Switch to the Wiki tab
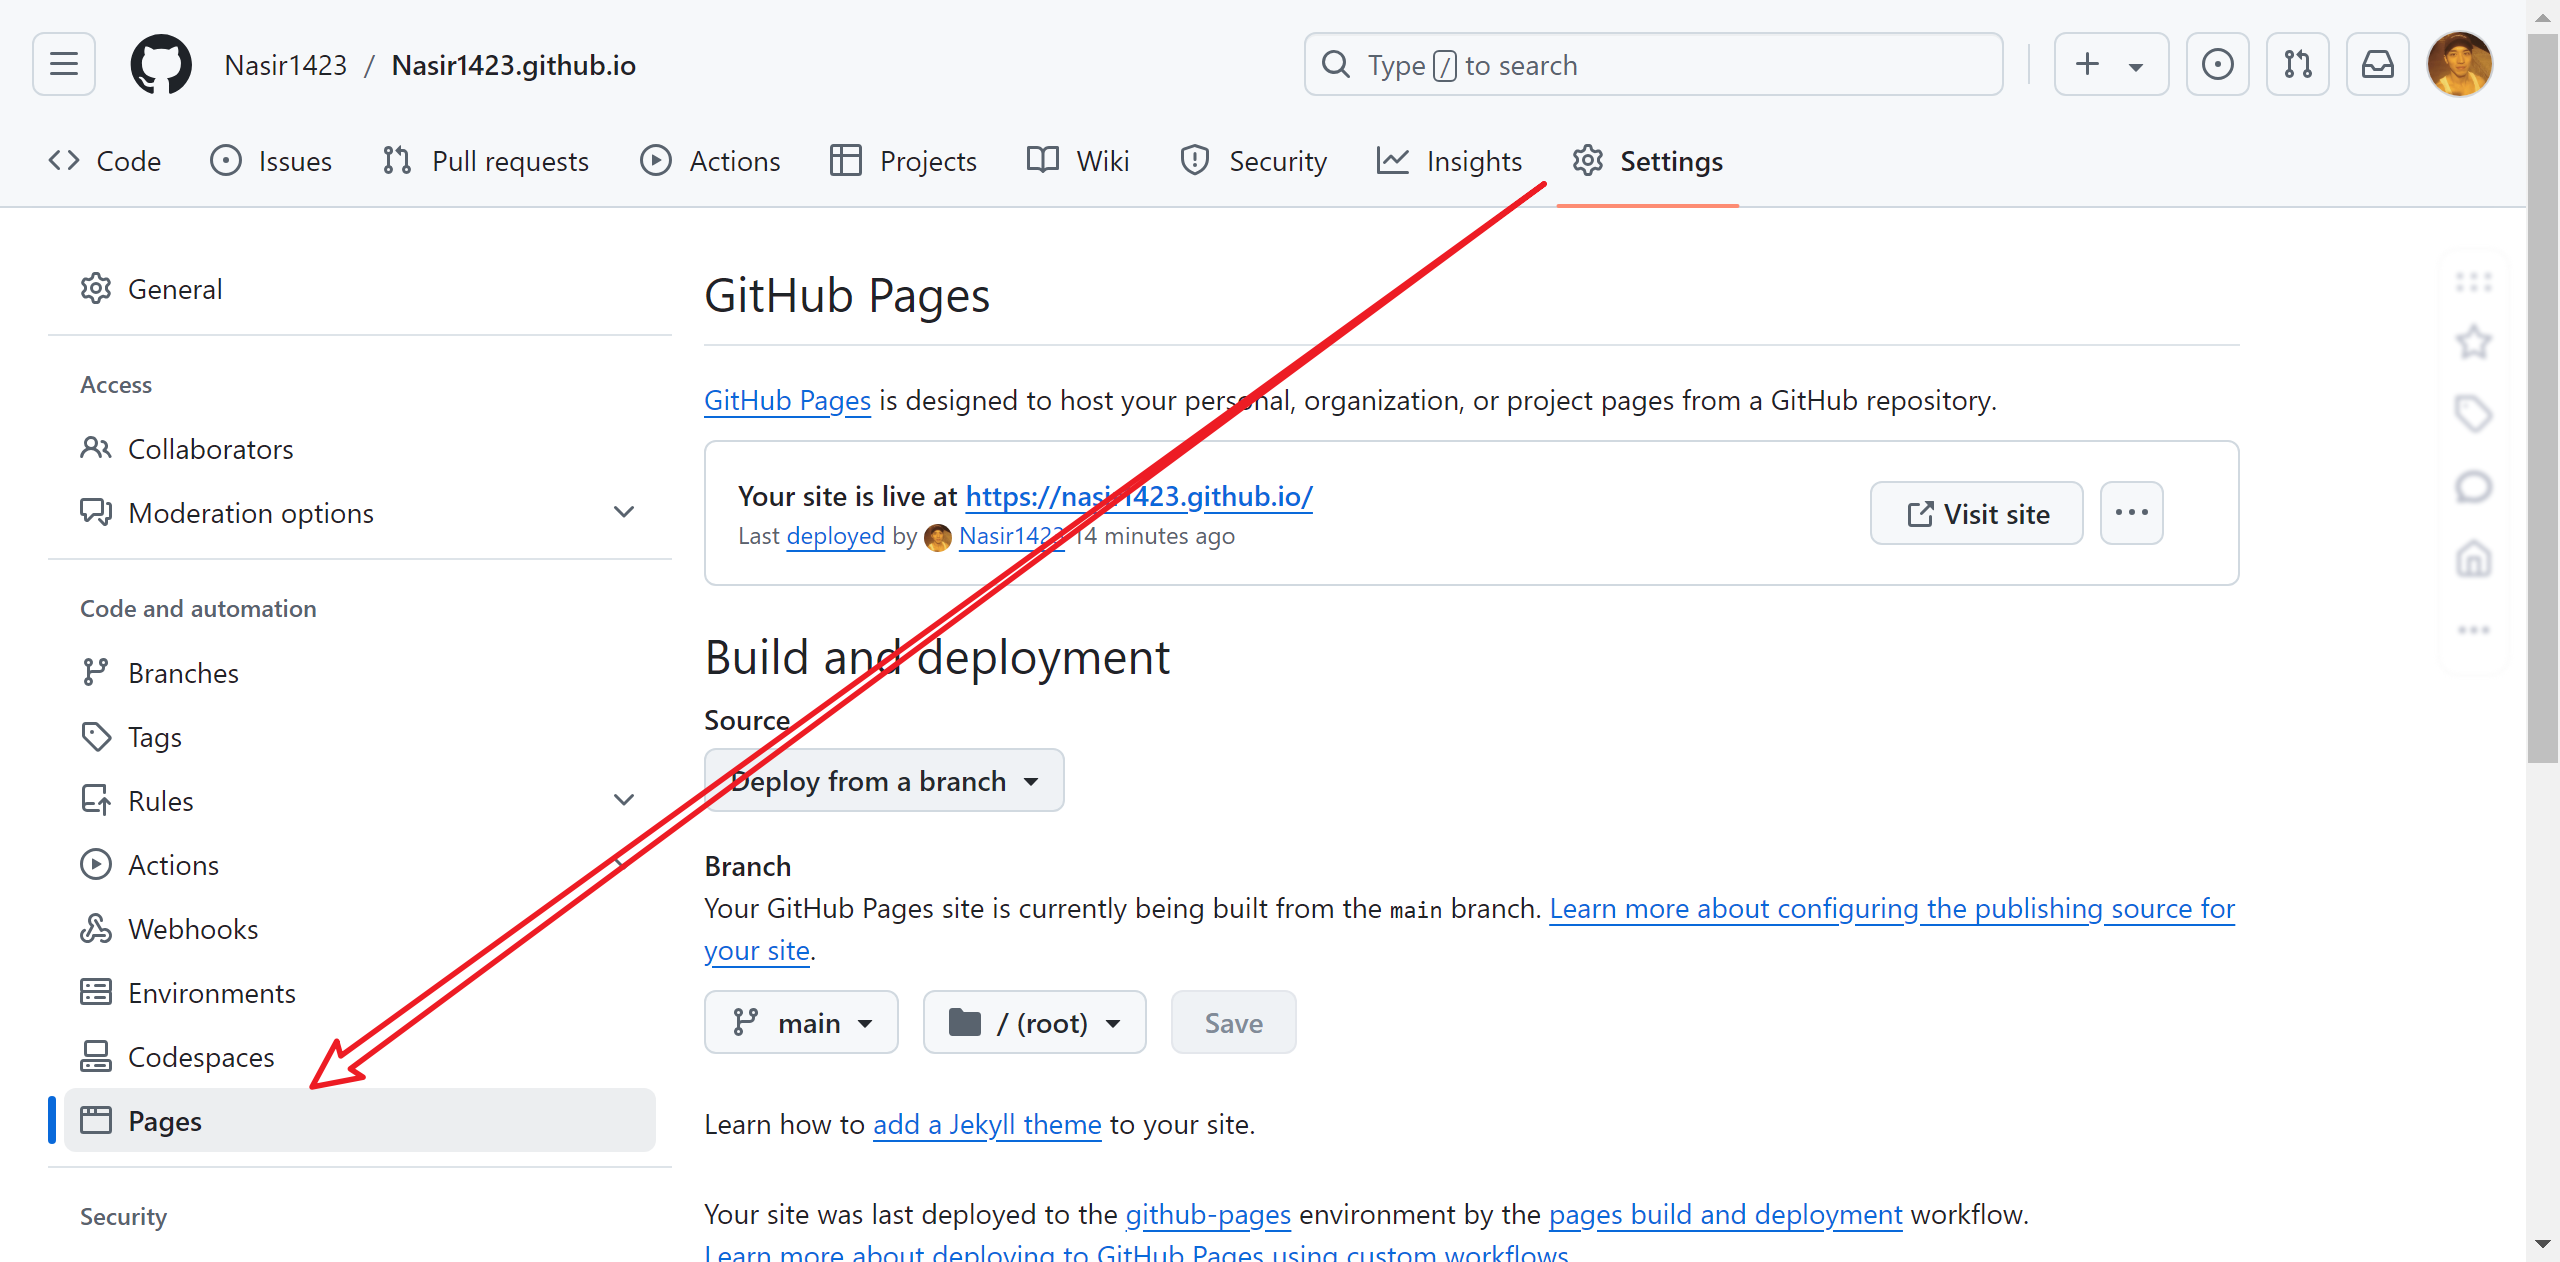Image resolution: width=2560 pixels, height=1262 pixels. click(x=1078, y=161)
